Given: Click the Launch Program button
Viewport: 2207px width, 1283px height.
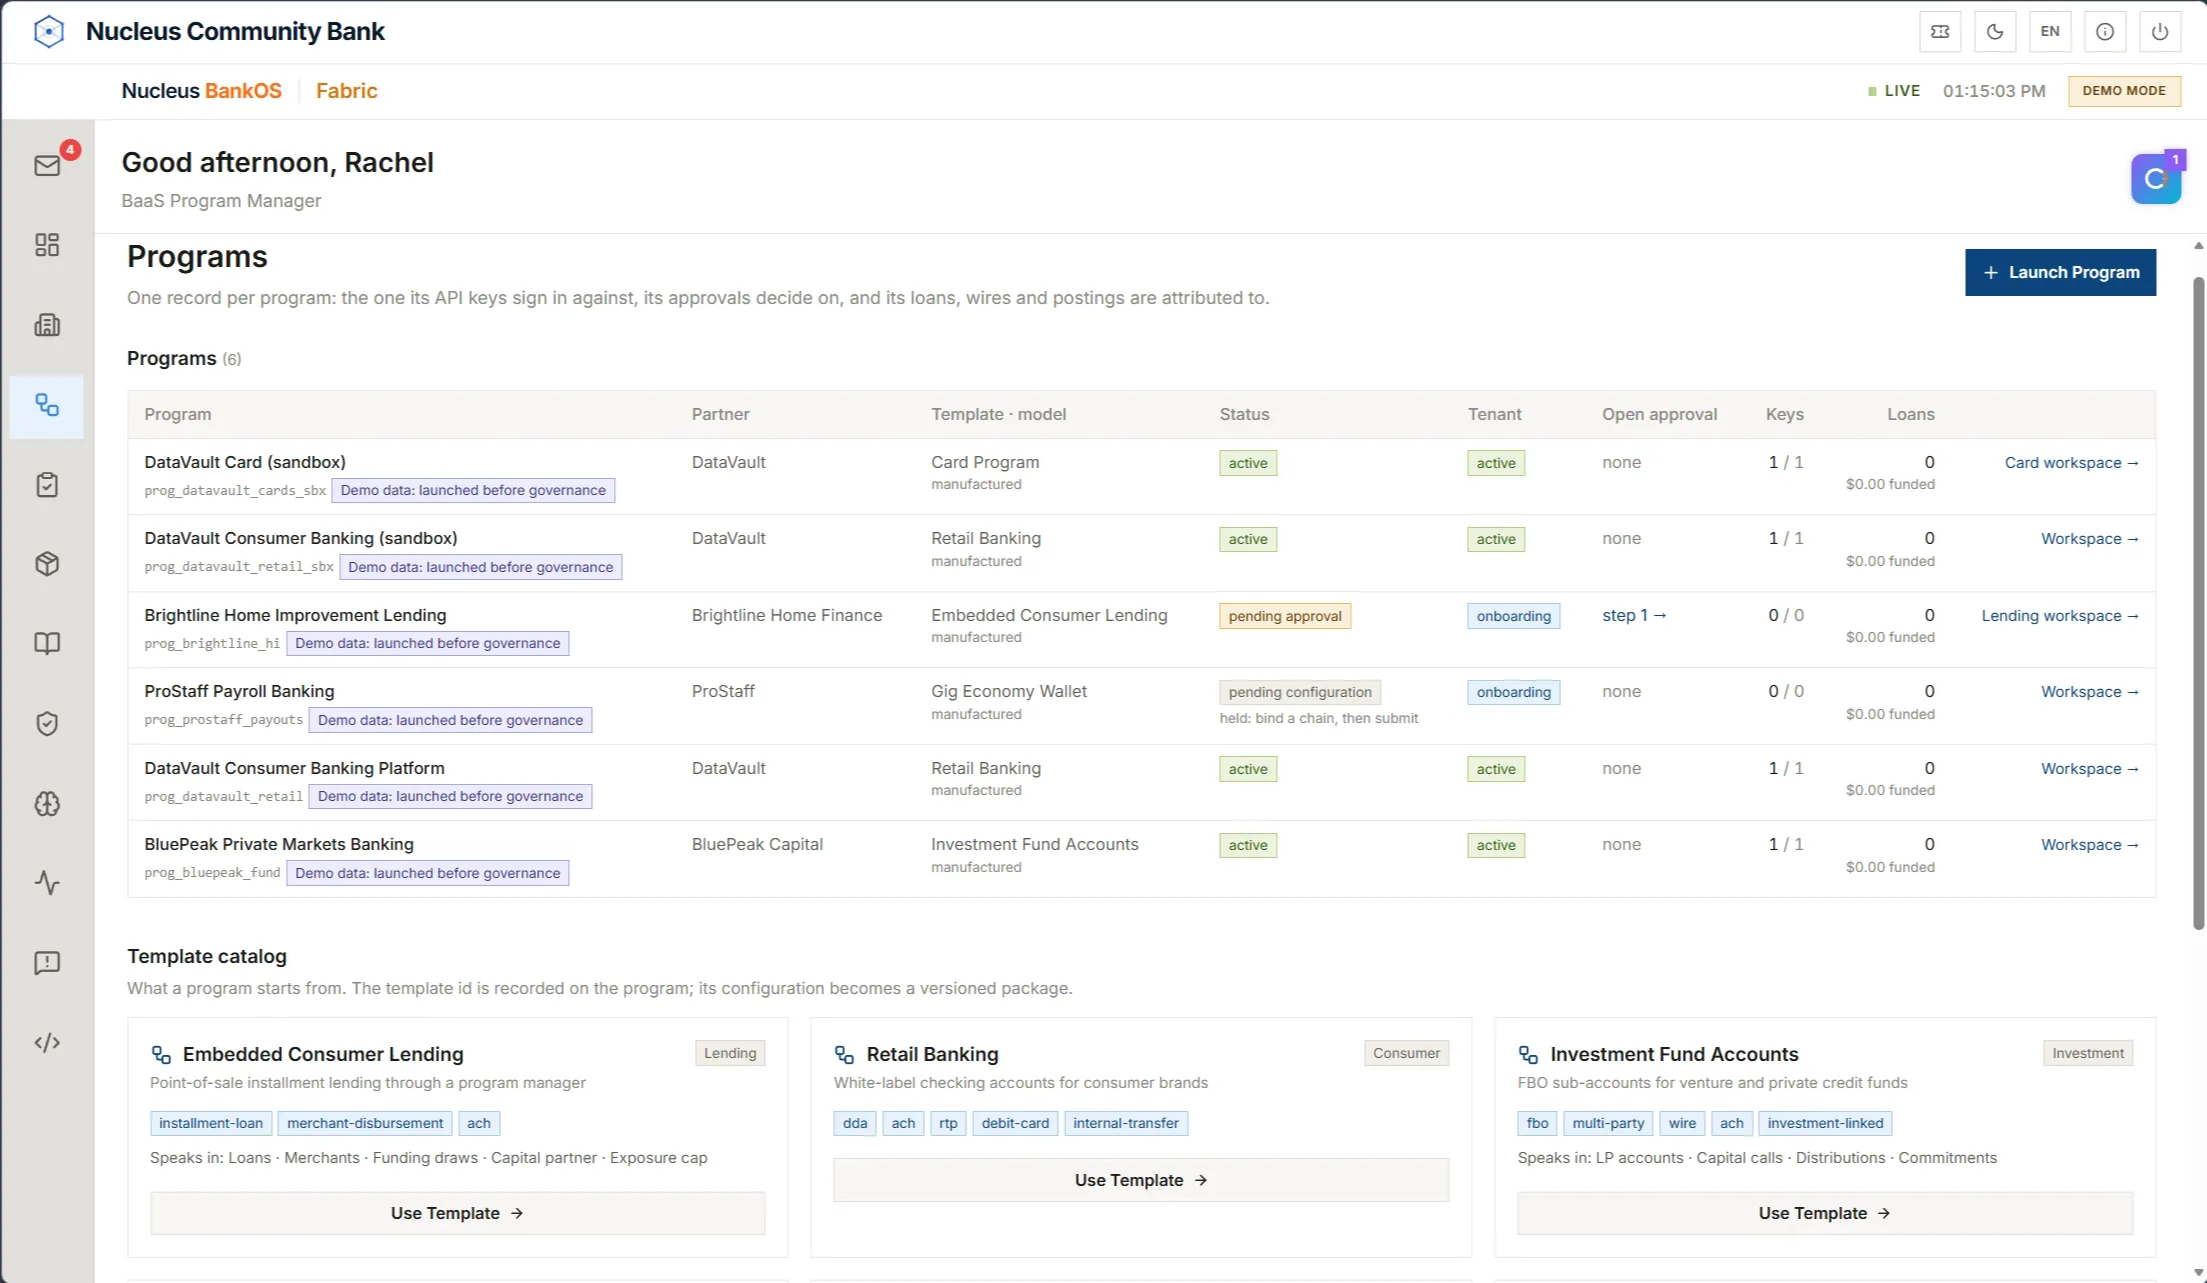Looking at the screenshot, I should click(x=2060, y=272).
